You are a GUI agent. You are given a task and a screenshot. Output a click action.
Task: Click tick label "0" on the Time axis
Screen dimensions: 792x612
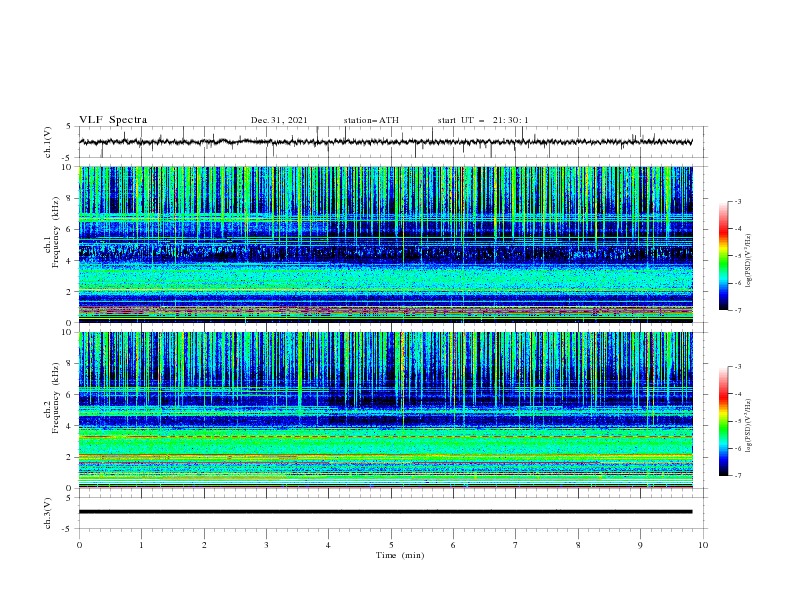coord(79,545)
